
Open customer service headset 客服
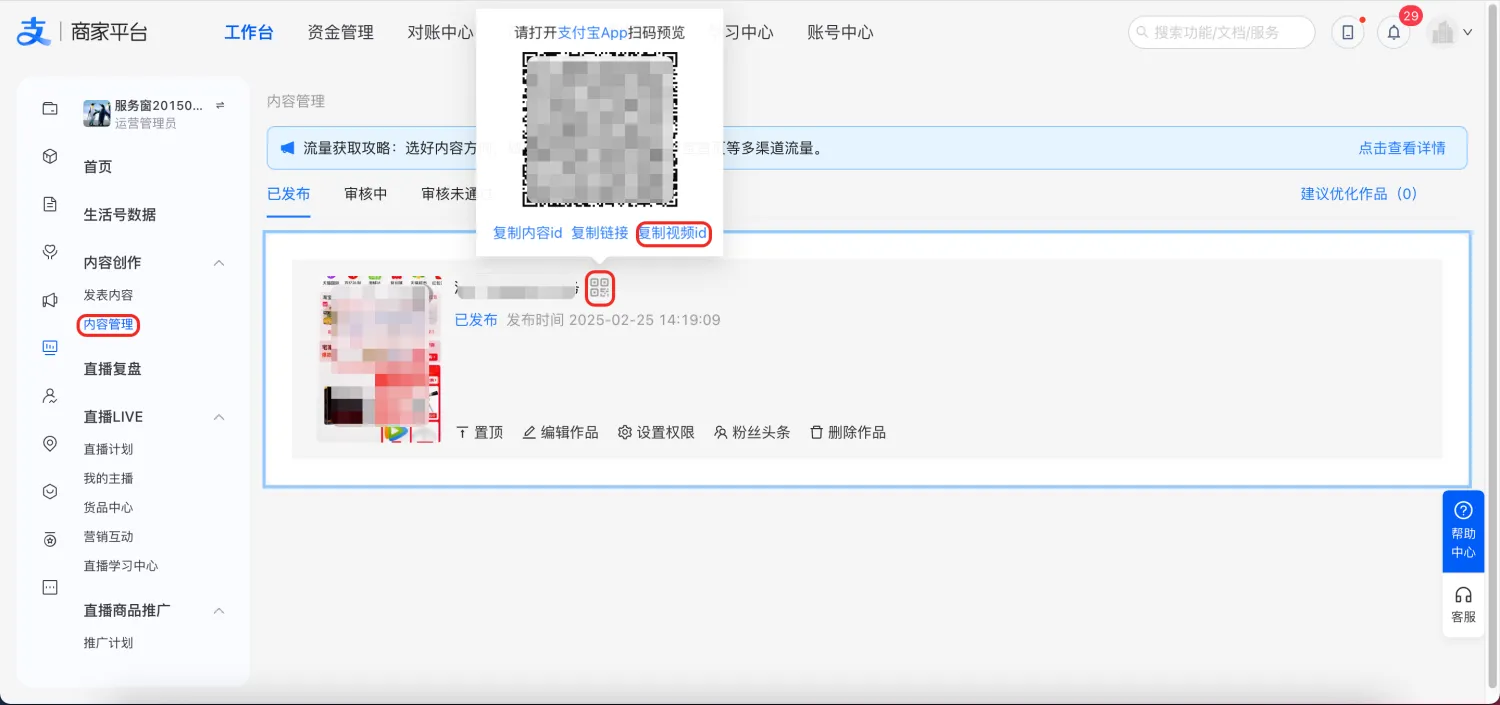pos(1463,605)
